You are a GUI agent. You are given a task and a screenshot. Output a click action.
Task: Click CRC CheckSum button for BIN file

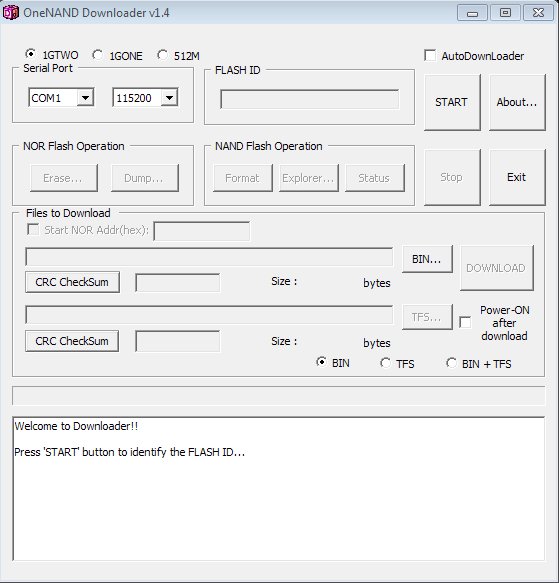point(72,282)
